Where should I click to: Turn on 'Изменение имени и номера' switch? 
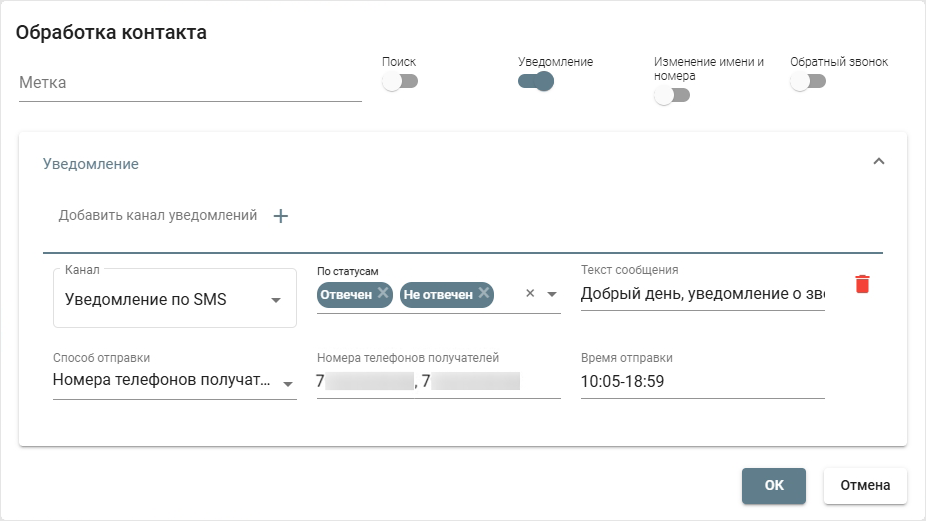click(672, 96)
